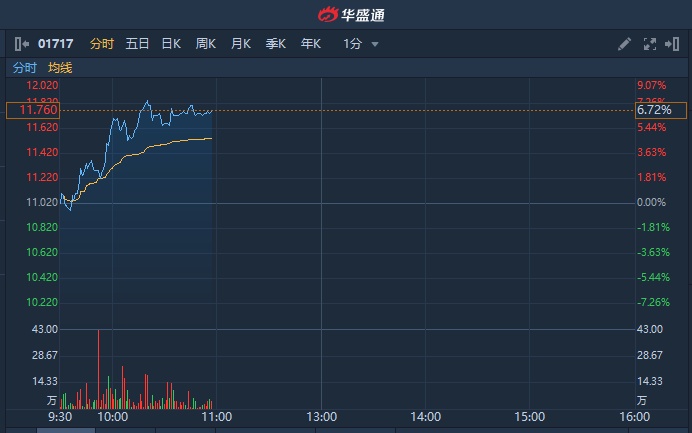Click the 13:00 time axis marker
This screenshot has height=433, width=692.
pos(321,416)
